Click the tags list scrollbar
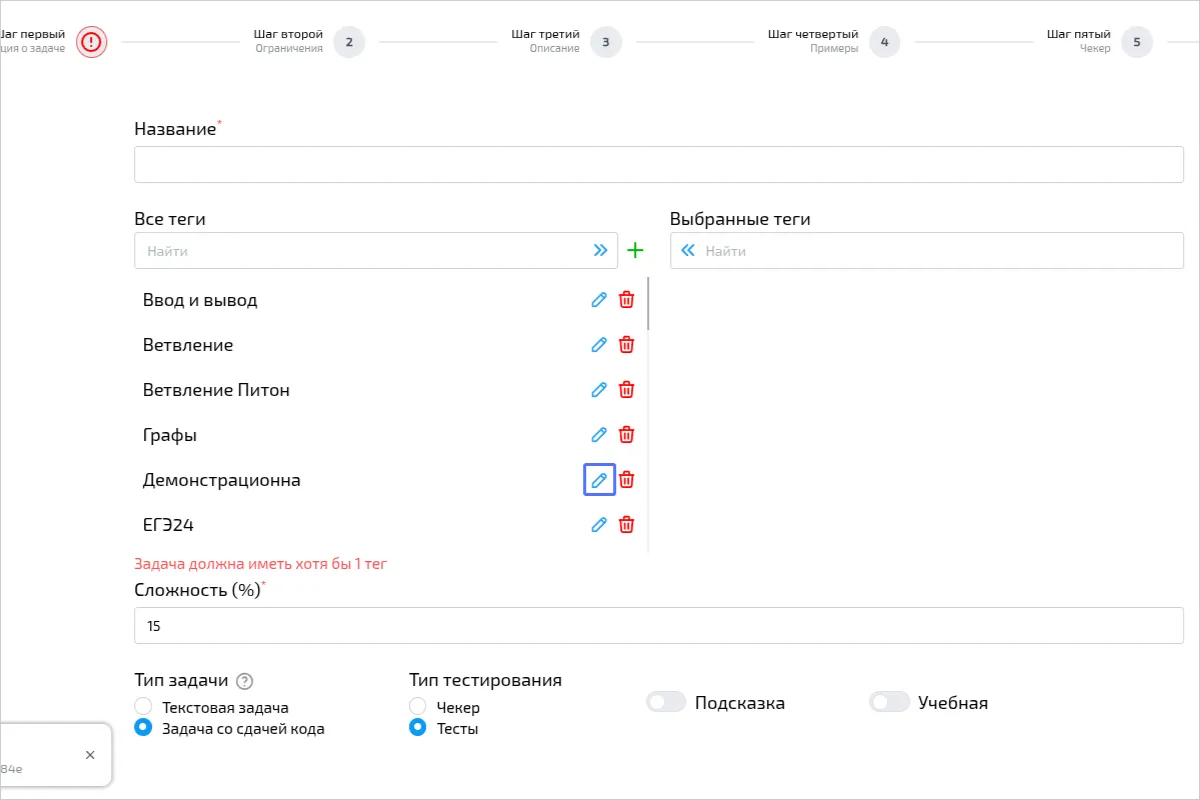The width and height of the screenshot is (1200, 800). pos(649,305)
